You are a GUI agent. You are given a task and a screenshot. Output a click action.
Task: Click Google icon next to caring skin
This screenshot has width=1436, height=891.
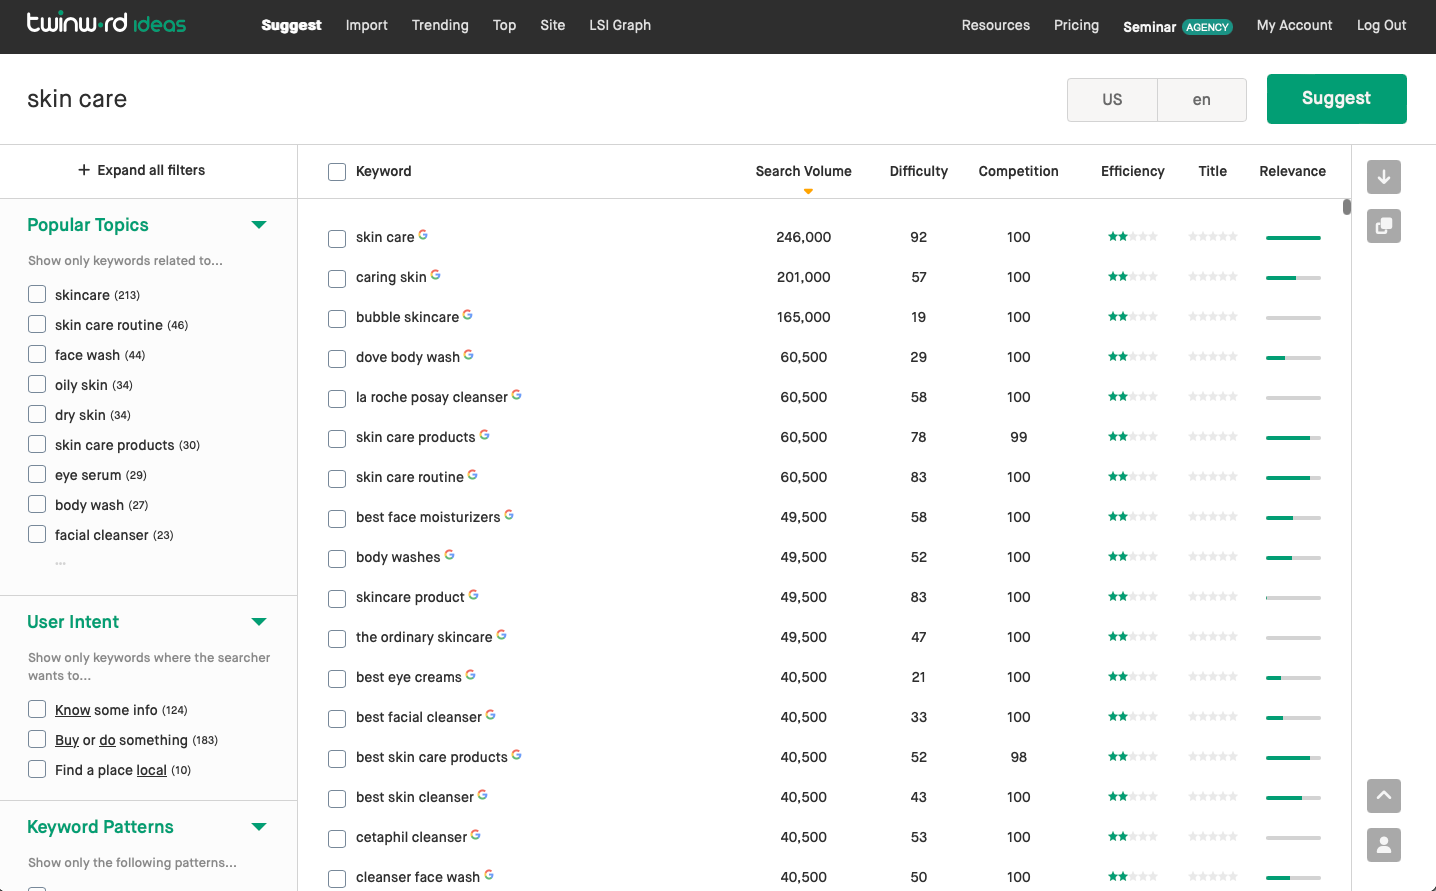click(435, 275)
